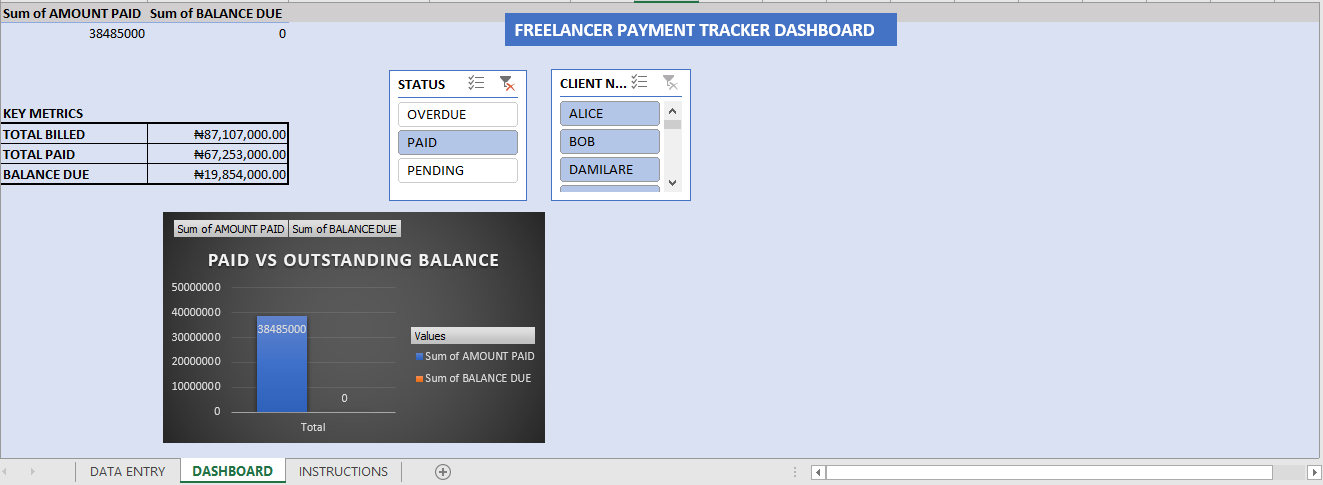Select the Sum of AMOUNT PAID header cell

coord(74,14)
